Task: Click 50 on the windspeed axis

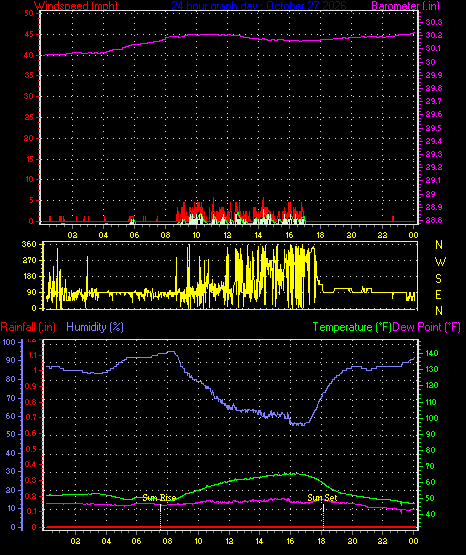Action: [x=29, y=13]
